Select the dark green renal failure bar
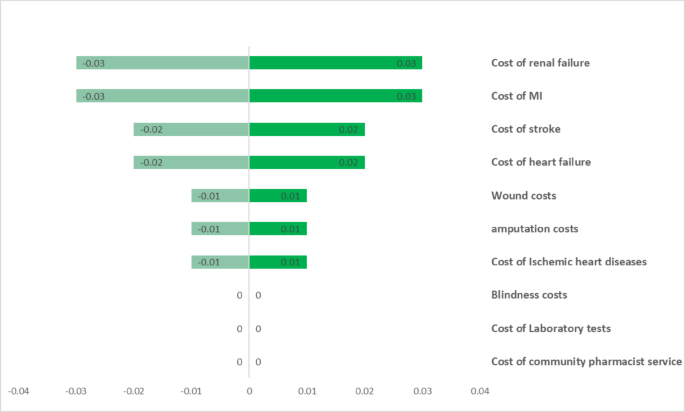Screen dimensions: 685x412 click(x=336, y=63)
